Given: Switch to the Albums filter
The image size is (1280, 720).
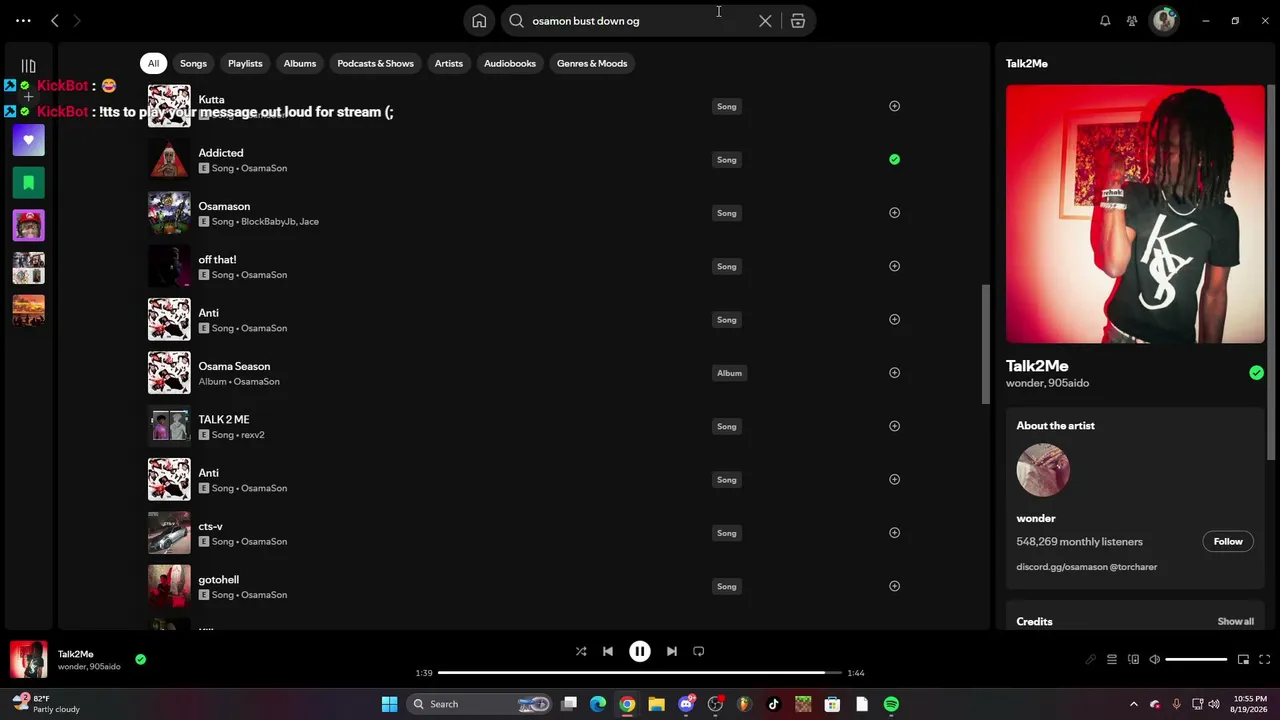Looking at the screenshot, I should [x=300, y=63].
